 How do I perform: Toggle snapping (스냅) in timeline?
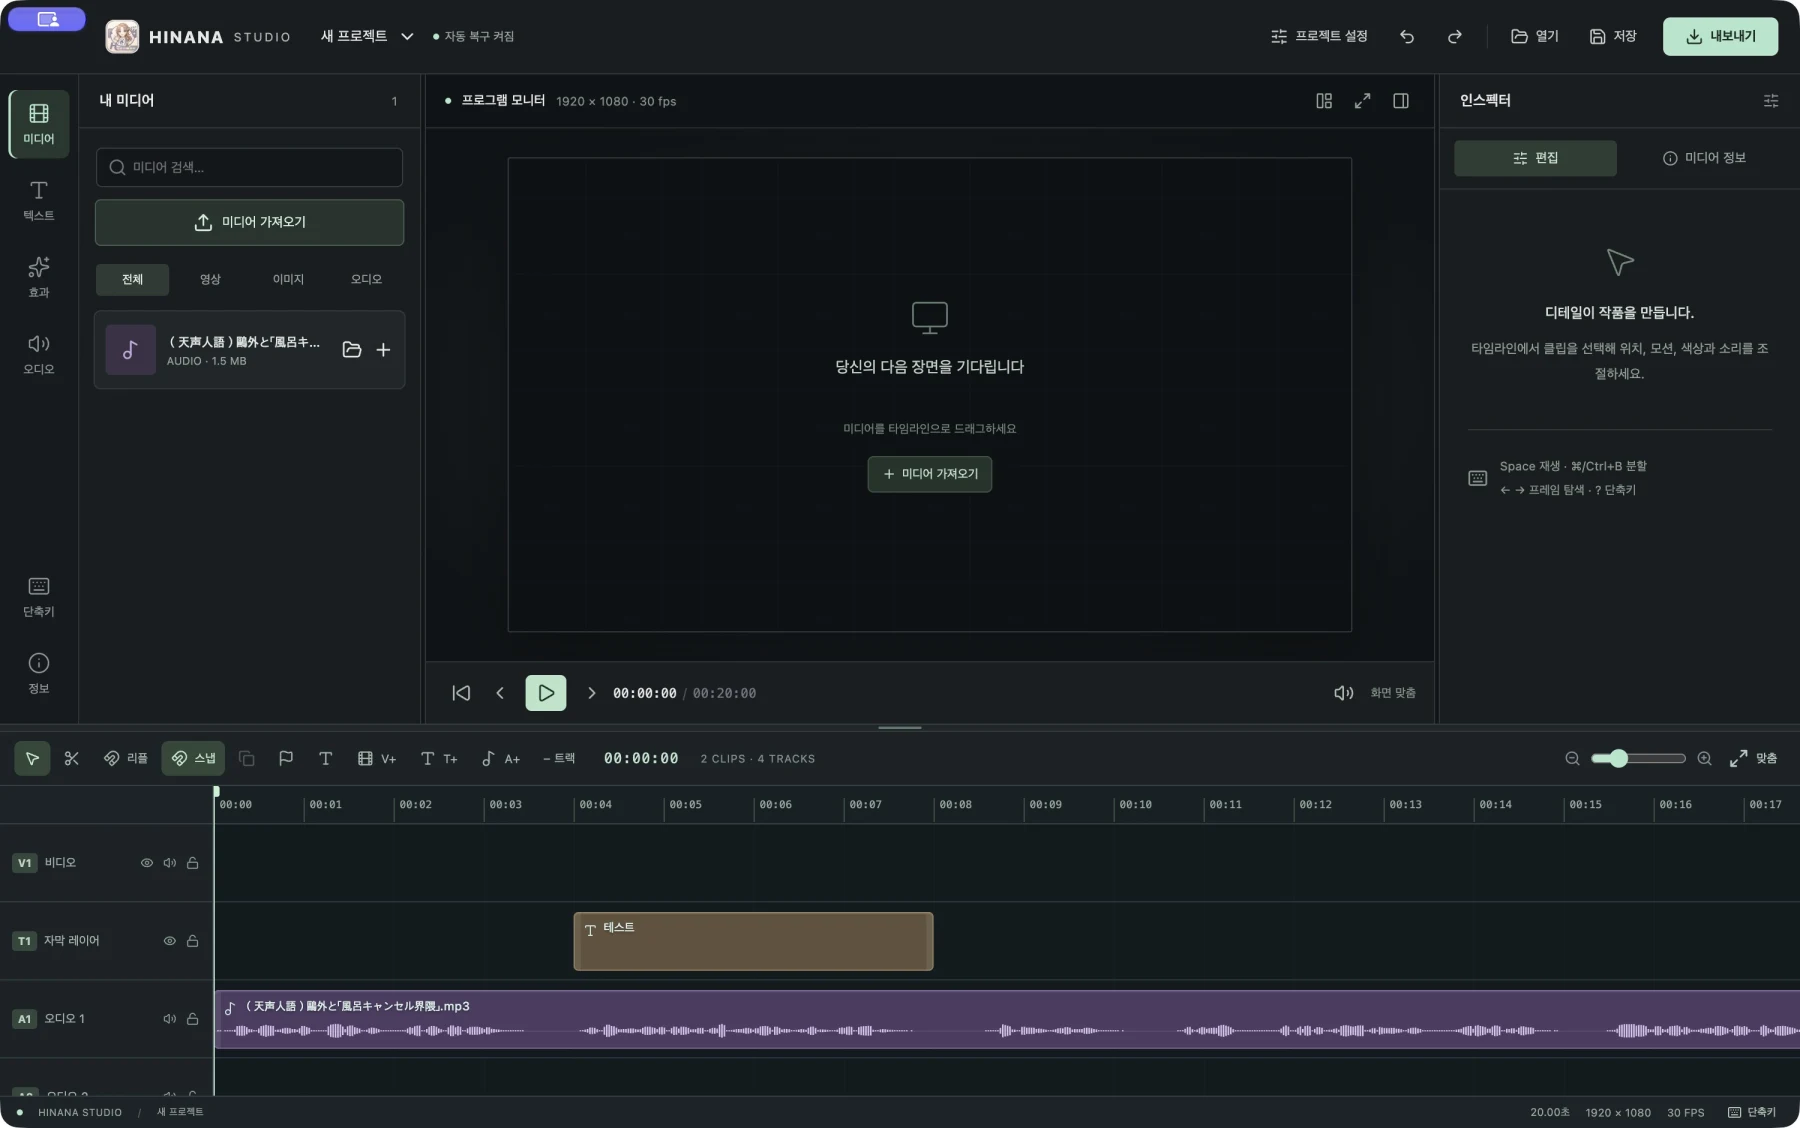click(193, 758)
